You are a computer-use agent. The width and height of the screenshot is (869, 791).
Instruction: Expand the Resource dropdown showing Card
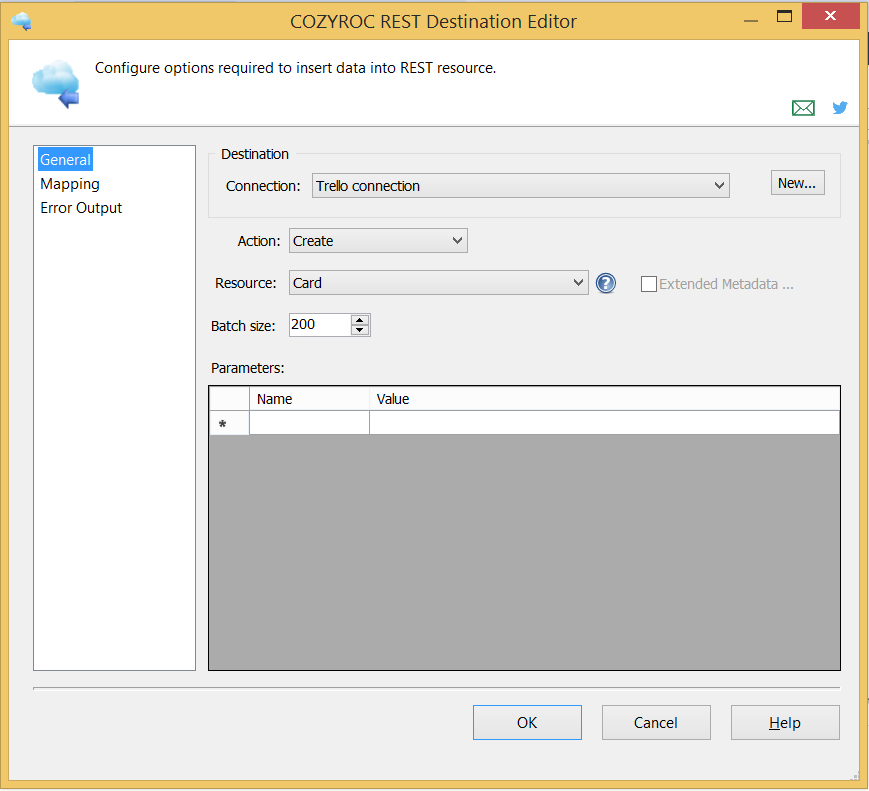(x=438, y=283)
